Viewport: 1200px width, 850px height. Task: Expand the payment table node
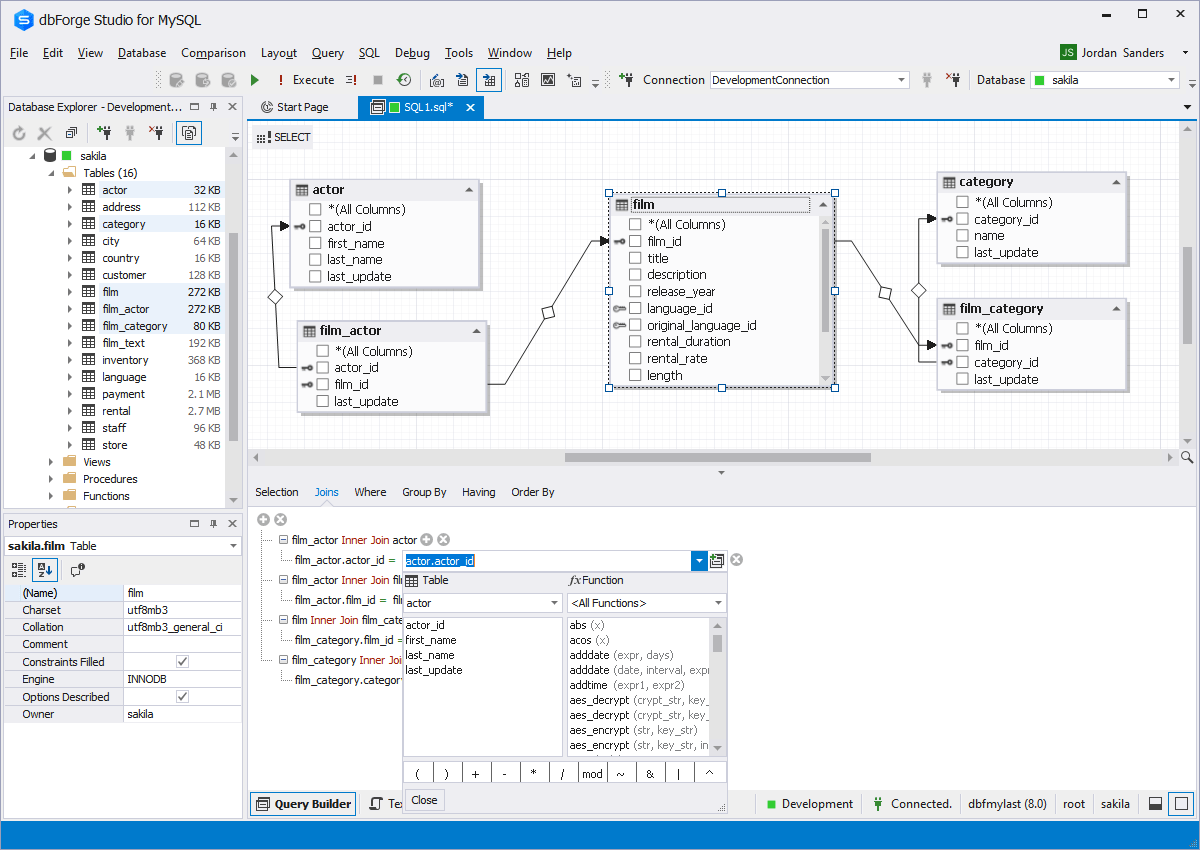click(x=69, y=394)
